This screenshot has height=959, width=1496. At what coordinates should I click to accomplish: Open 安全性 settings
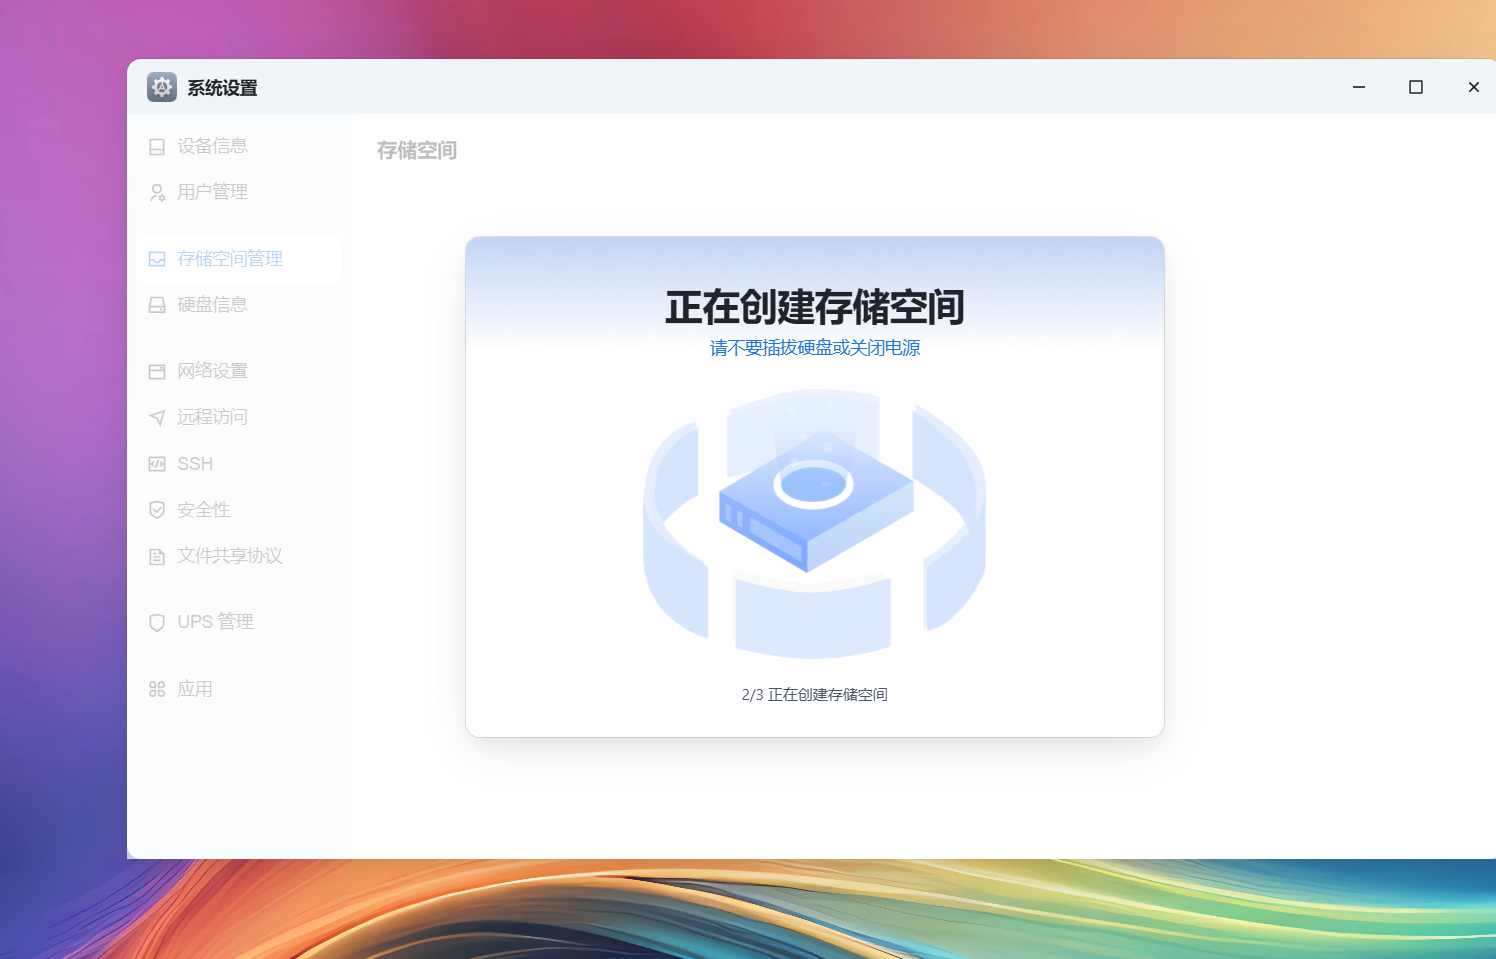[240, 510]
